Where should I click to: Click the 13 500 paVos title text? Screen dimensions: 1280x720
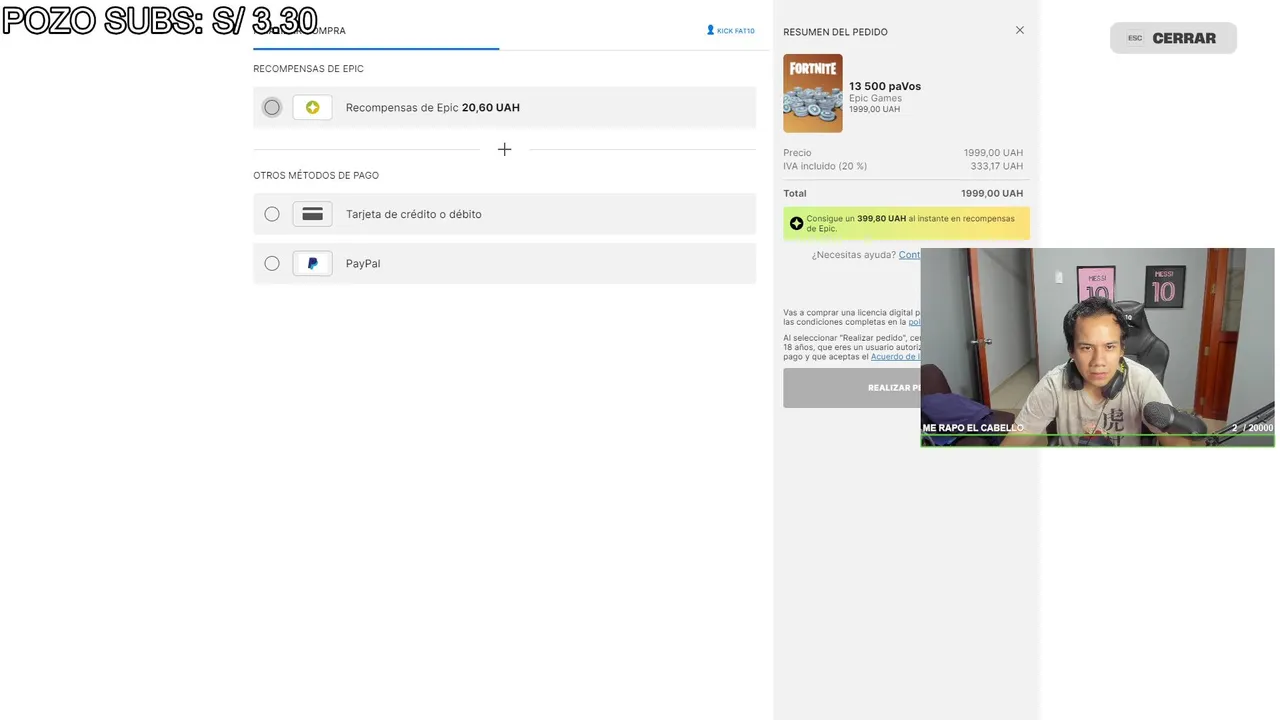pyautogui.click(x=885, y=86)
